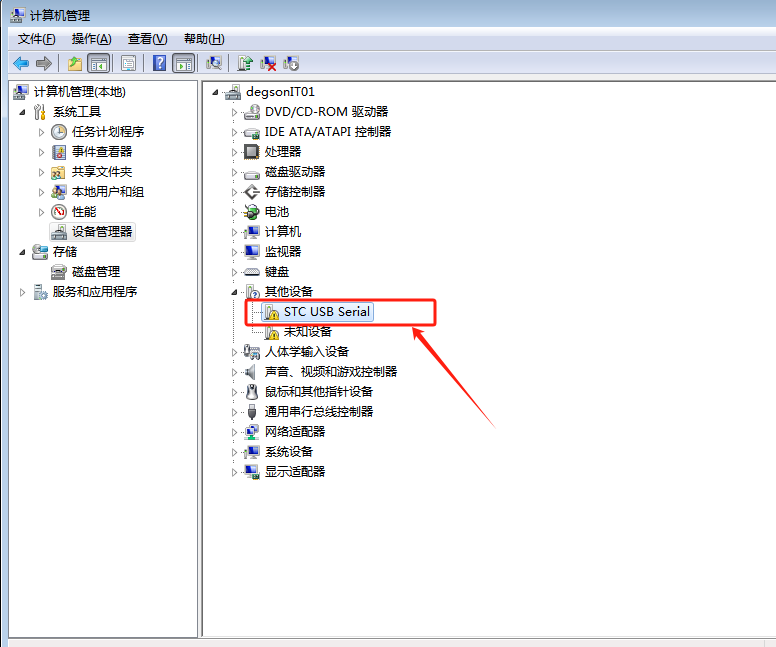Click the gray Forward arrow in toolbar

[44, 63]
